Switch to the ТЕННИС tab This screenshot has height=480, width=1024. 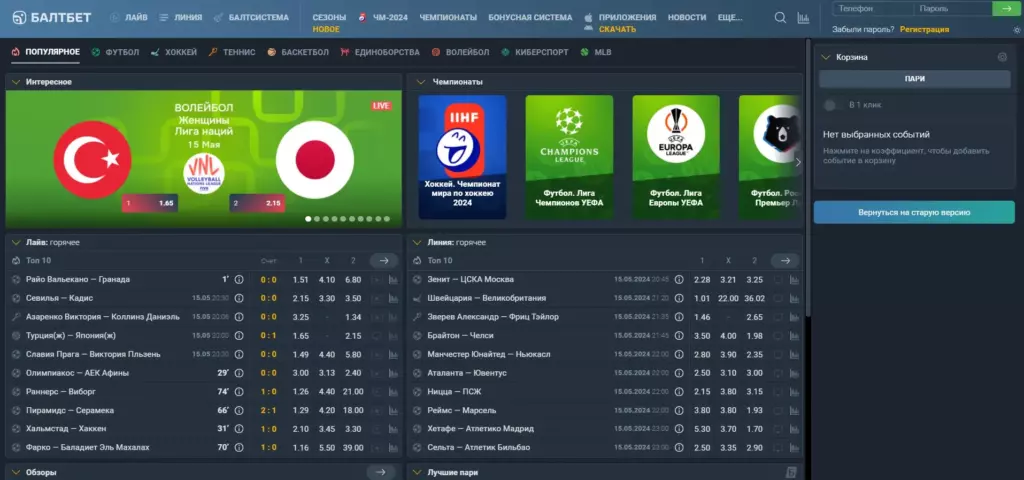pos(232,52)
